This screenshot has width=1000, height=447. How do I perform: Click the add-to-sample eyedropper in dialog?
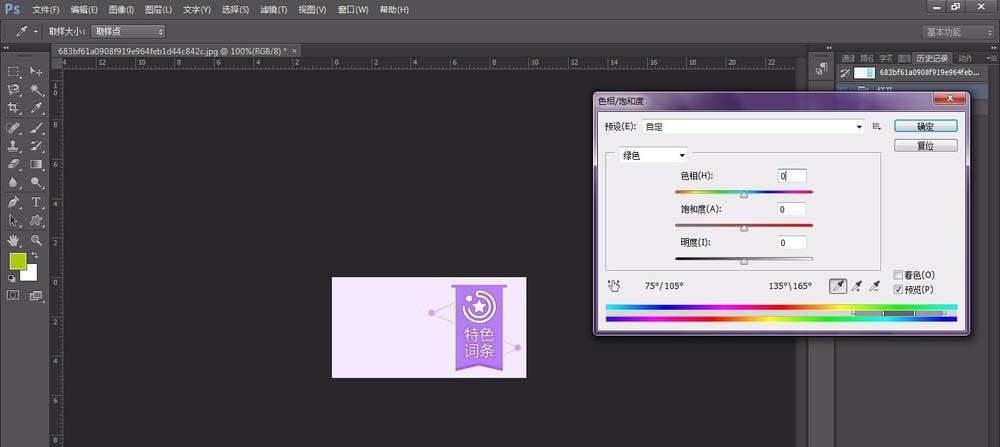(857, 286)
